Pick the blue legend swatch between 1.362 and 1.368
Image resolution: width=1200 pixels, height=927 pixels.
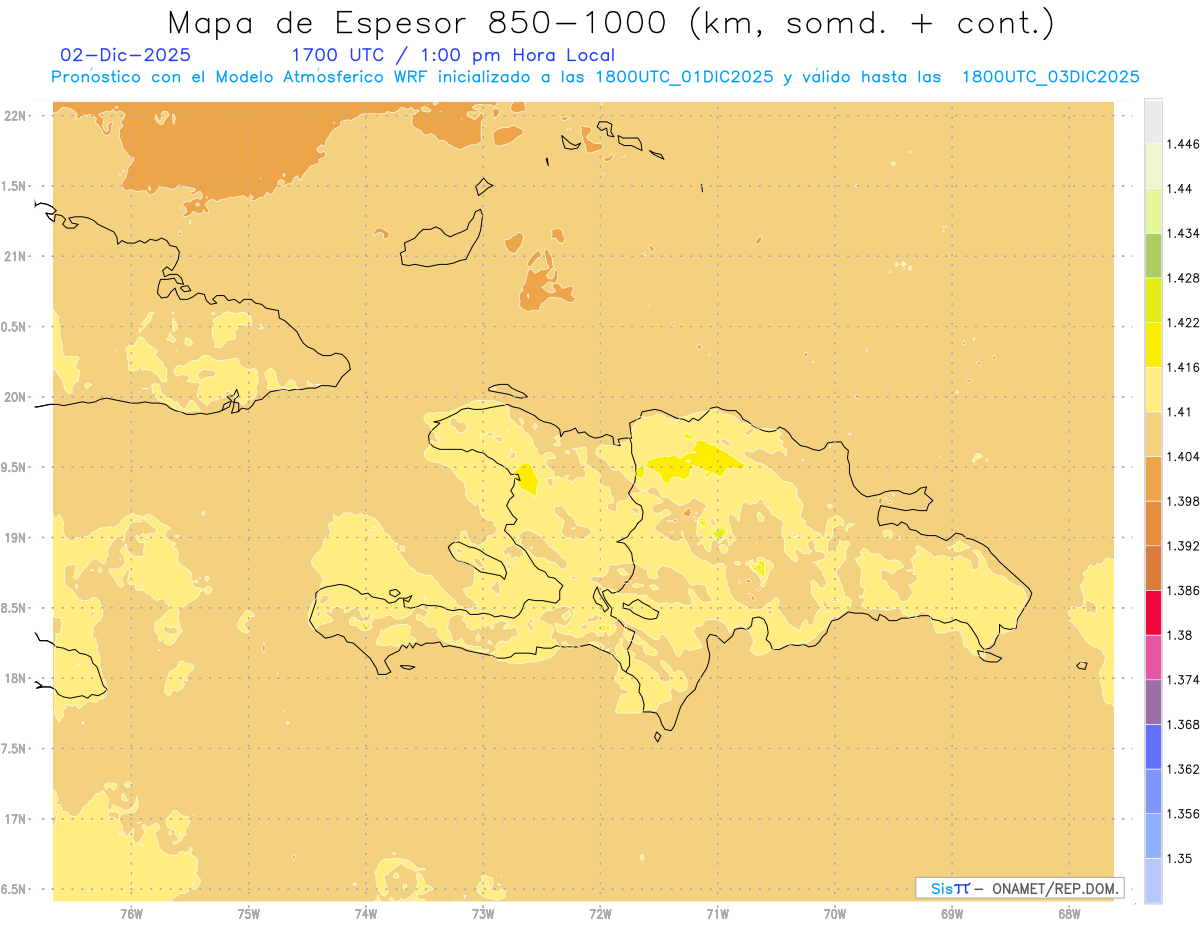[1153, 747]
